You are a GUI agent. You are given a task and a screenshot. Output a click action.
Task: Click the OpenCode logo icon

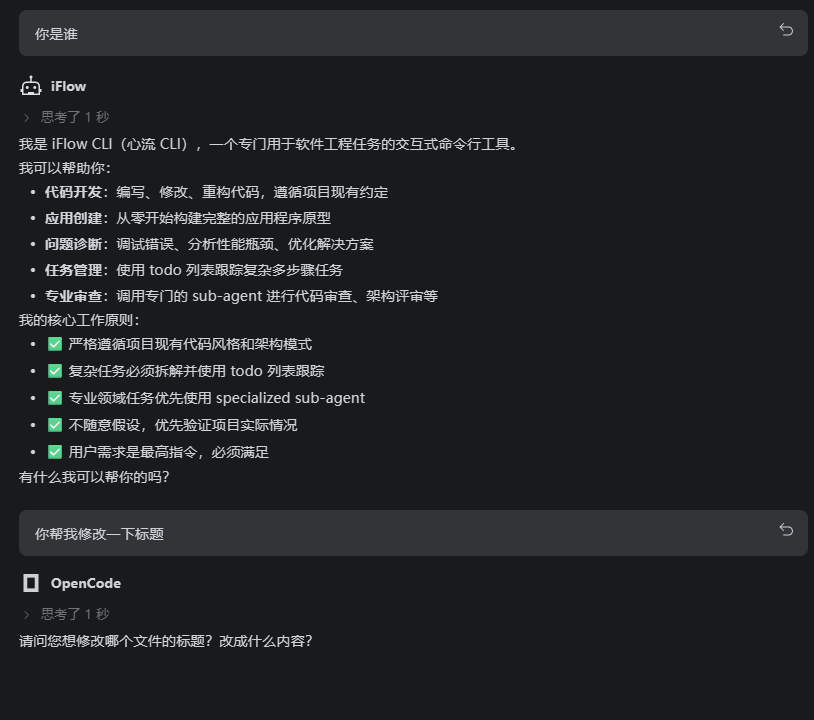pyautogui.click(x=31, y=583)
